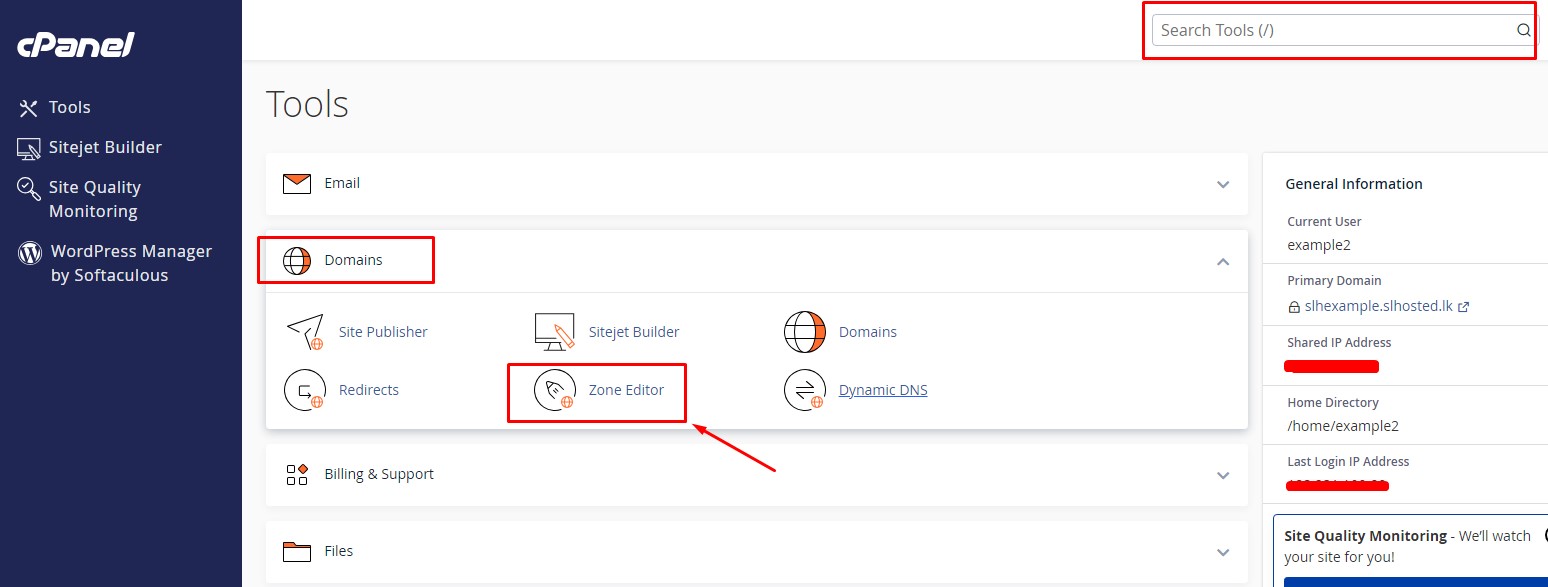This screenshot has width=1548, height=587.
Task: Open the Redirects icon
Action: (x=305, y=390)
